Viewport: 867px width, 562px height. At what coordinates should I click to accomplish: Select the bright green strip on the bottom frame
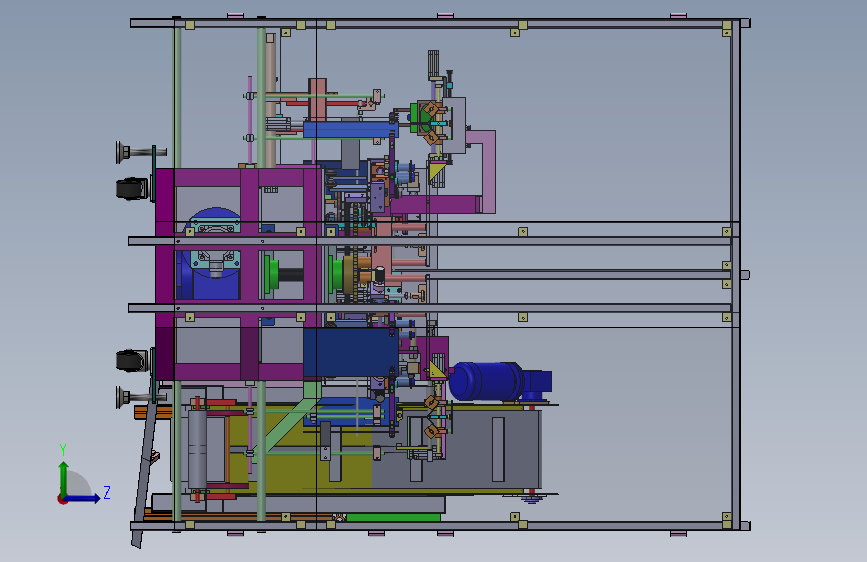click(393, 517)
